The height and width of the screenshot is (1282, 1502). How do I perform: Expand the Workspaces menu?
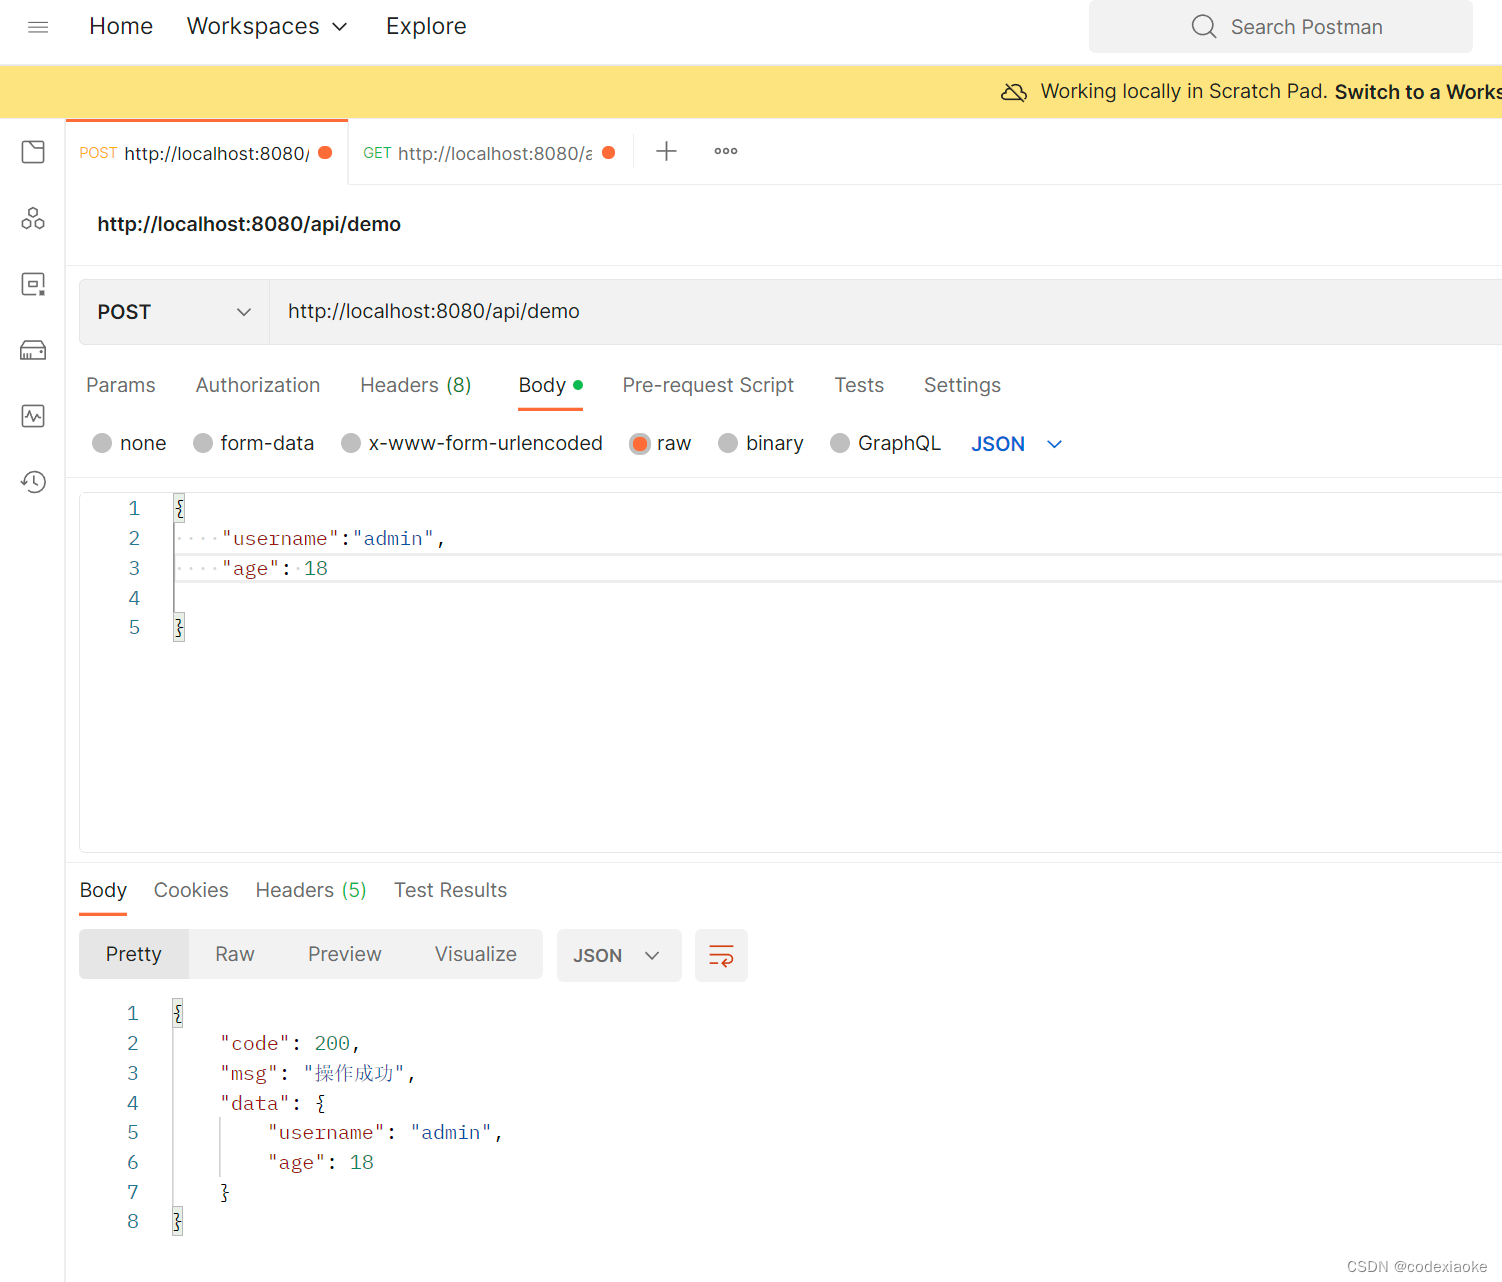267,27
